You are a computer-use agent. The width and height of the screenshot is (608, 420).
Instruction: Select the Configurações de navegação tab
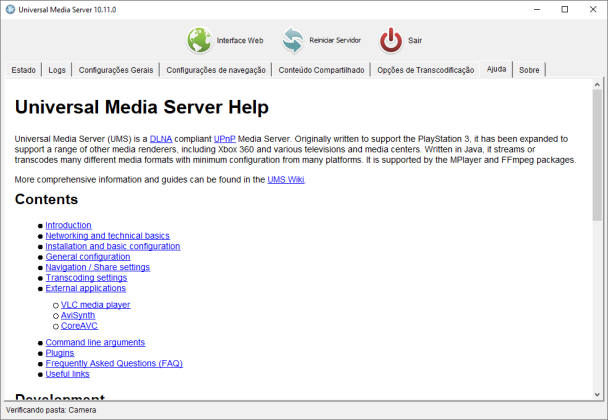(215, 70)
